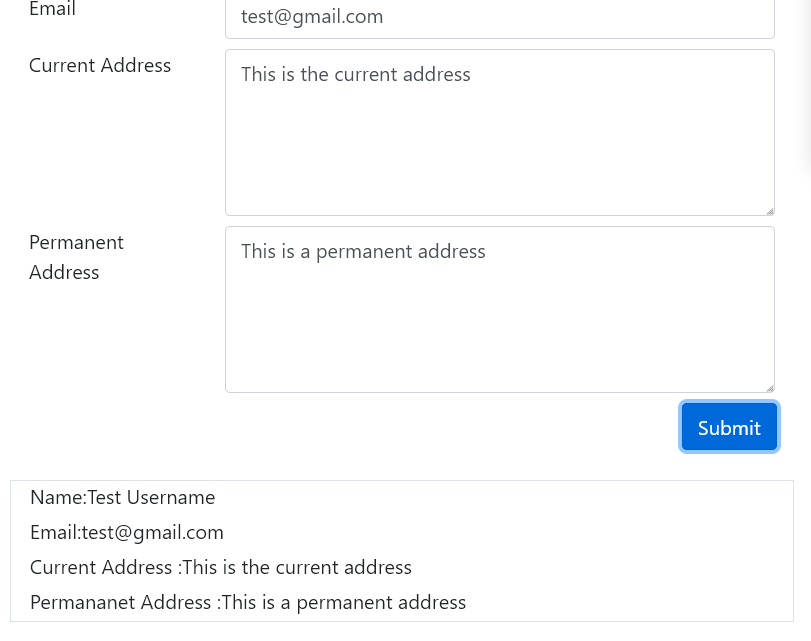The image size is (811, 641).
Task: Click the typed text 'This is the current address' in textarea
Action: (x=355, y=75)
